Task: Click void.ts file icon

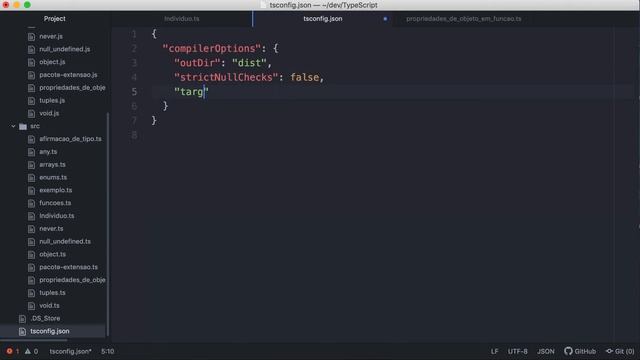Action: tap(31, 306)
